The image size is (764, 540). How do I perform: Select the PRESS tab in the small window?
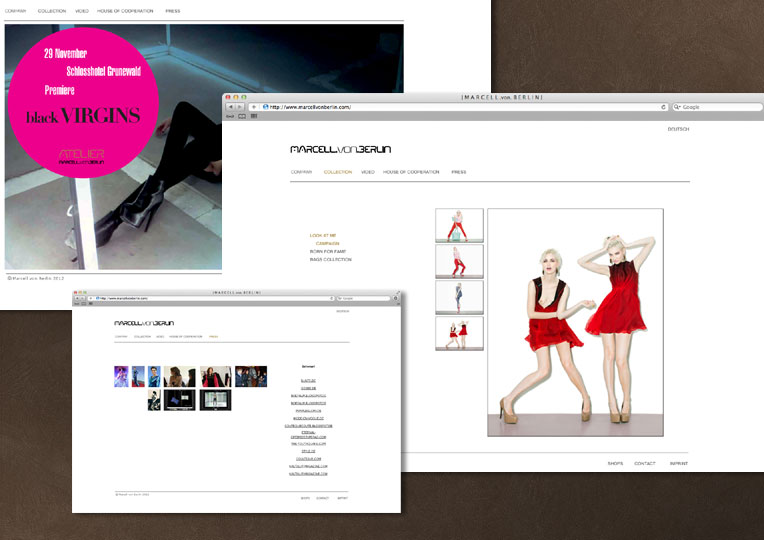213,337
